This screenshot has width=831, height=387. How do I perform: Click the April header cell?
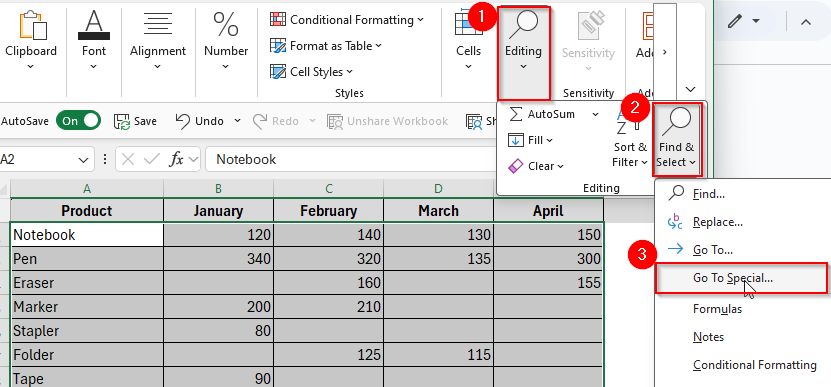[549, 211]
